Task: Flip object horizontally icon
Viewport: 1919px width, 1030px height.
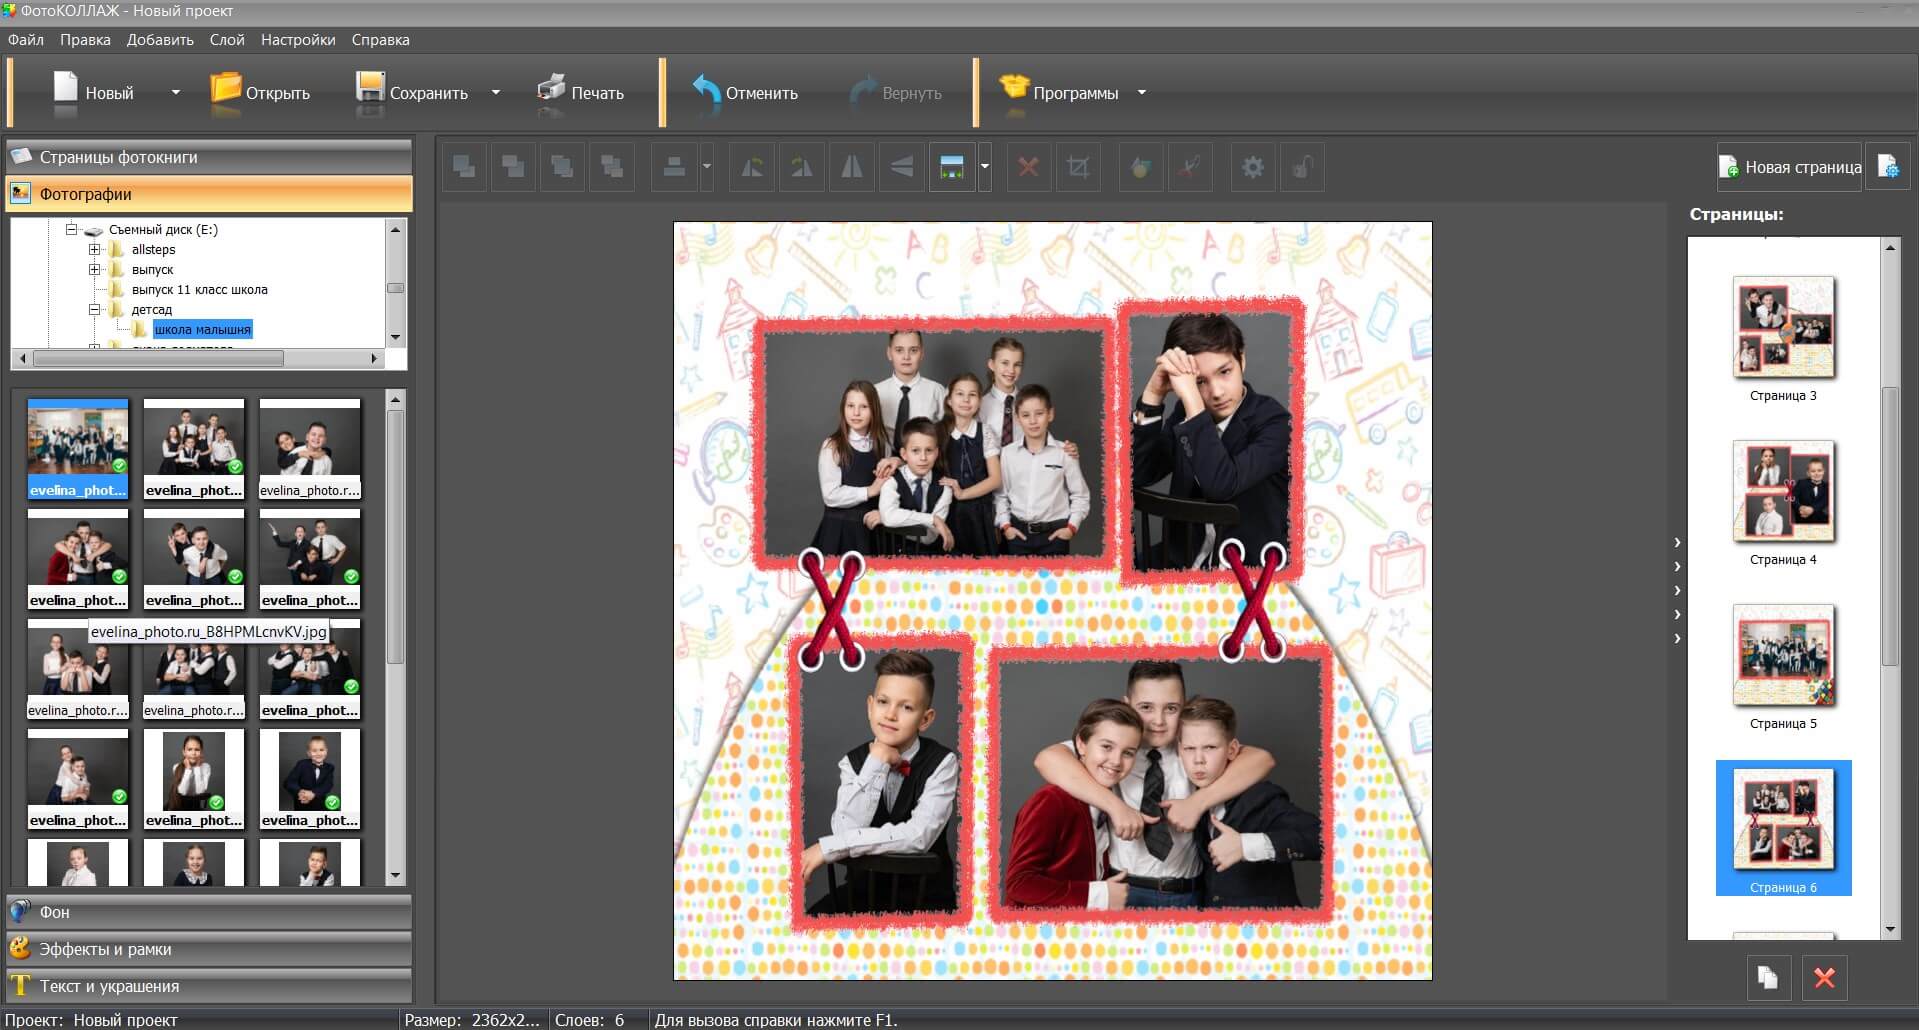Action: pos(852,167)
